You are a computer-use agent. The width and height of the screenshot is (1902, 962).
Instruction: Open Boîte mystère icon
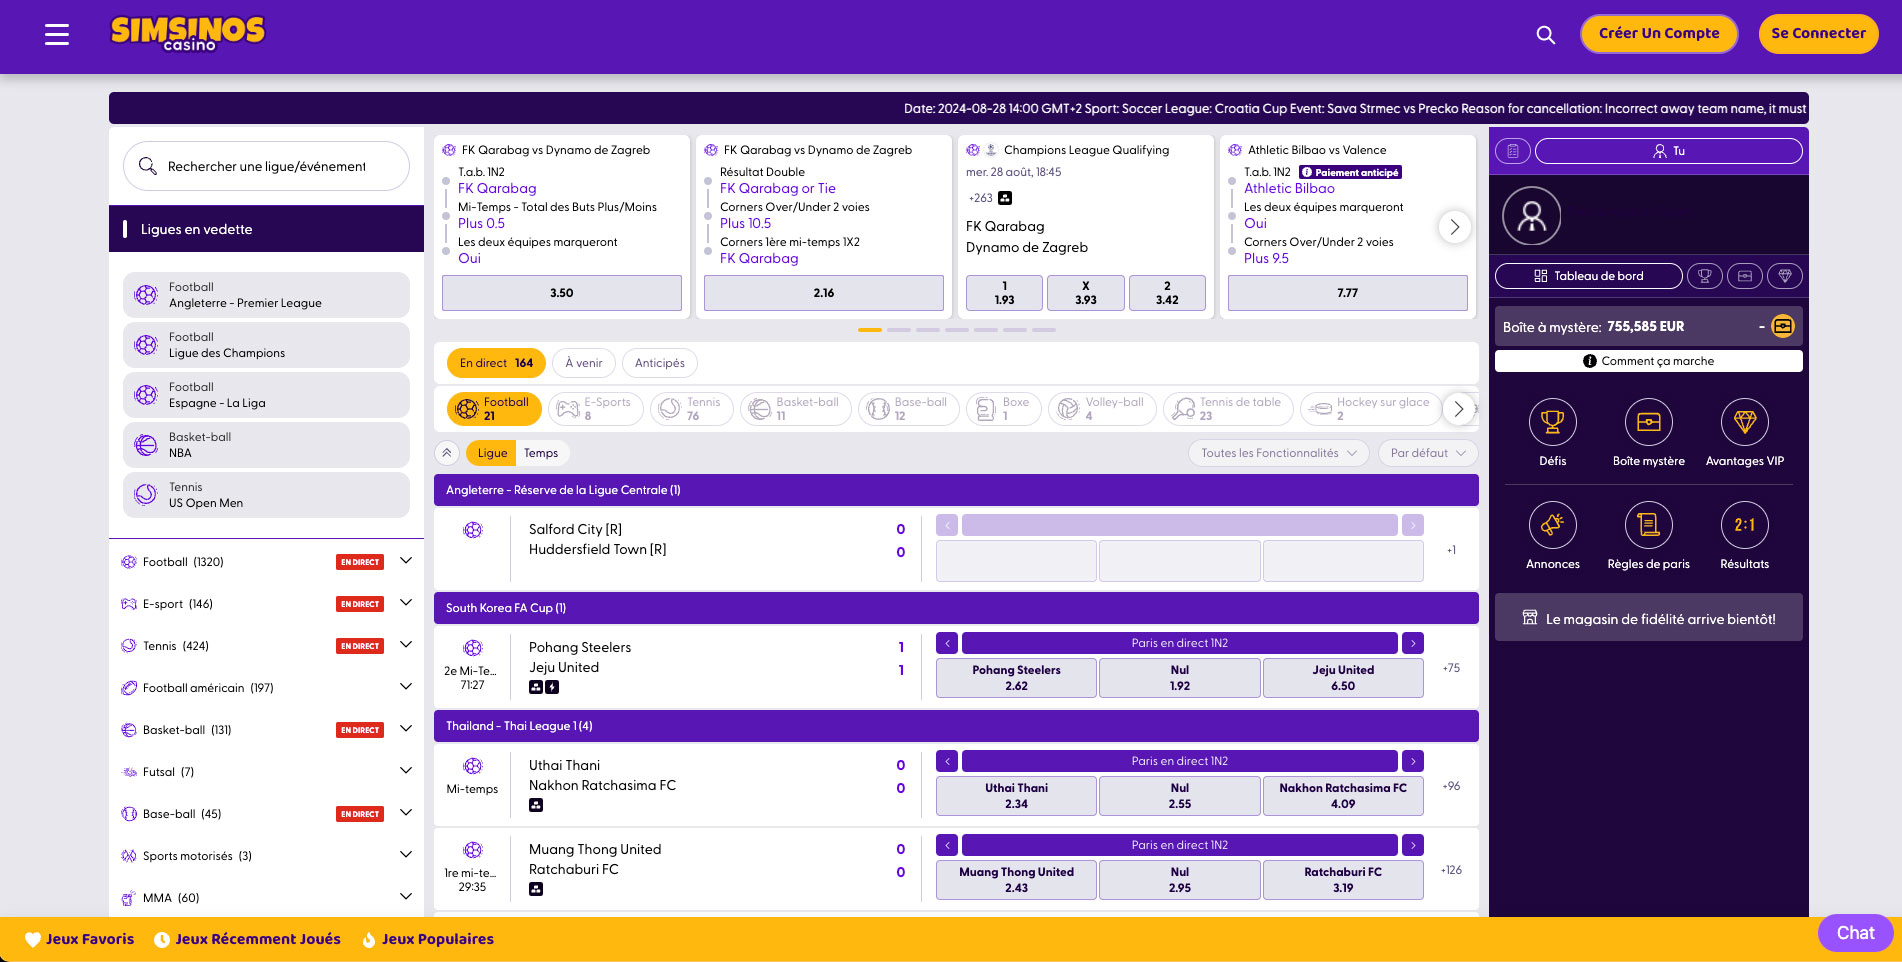pyautogui.click(x=1648, y=422)
